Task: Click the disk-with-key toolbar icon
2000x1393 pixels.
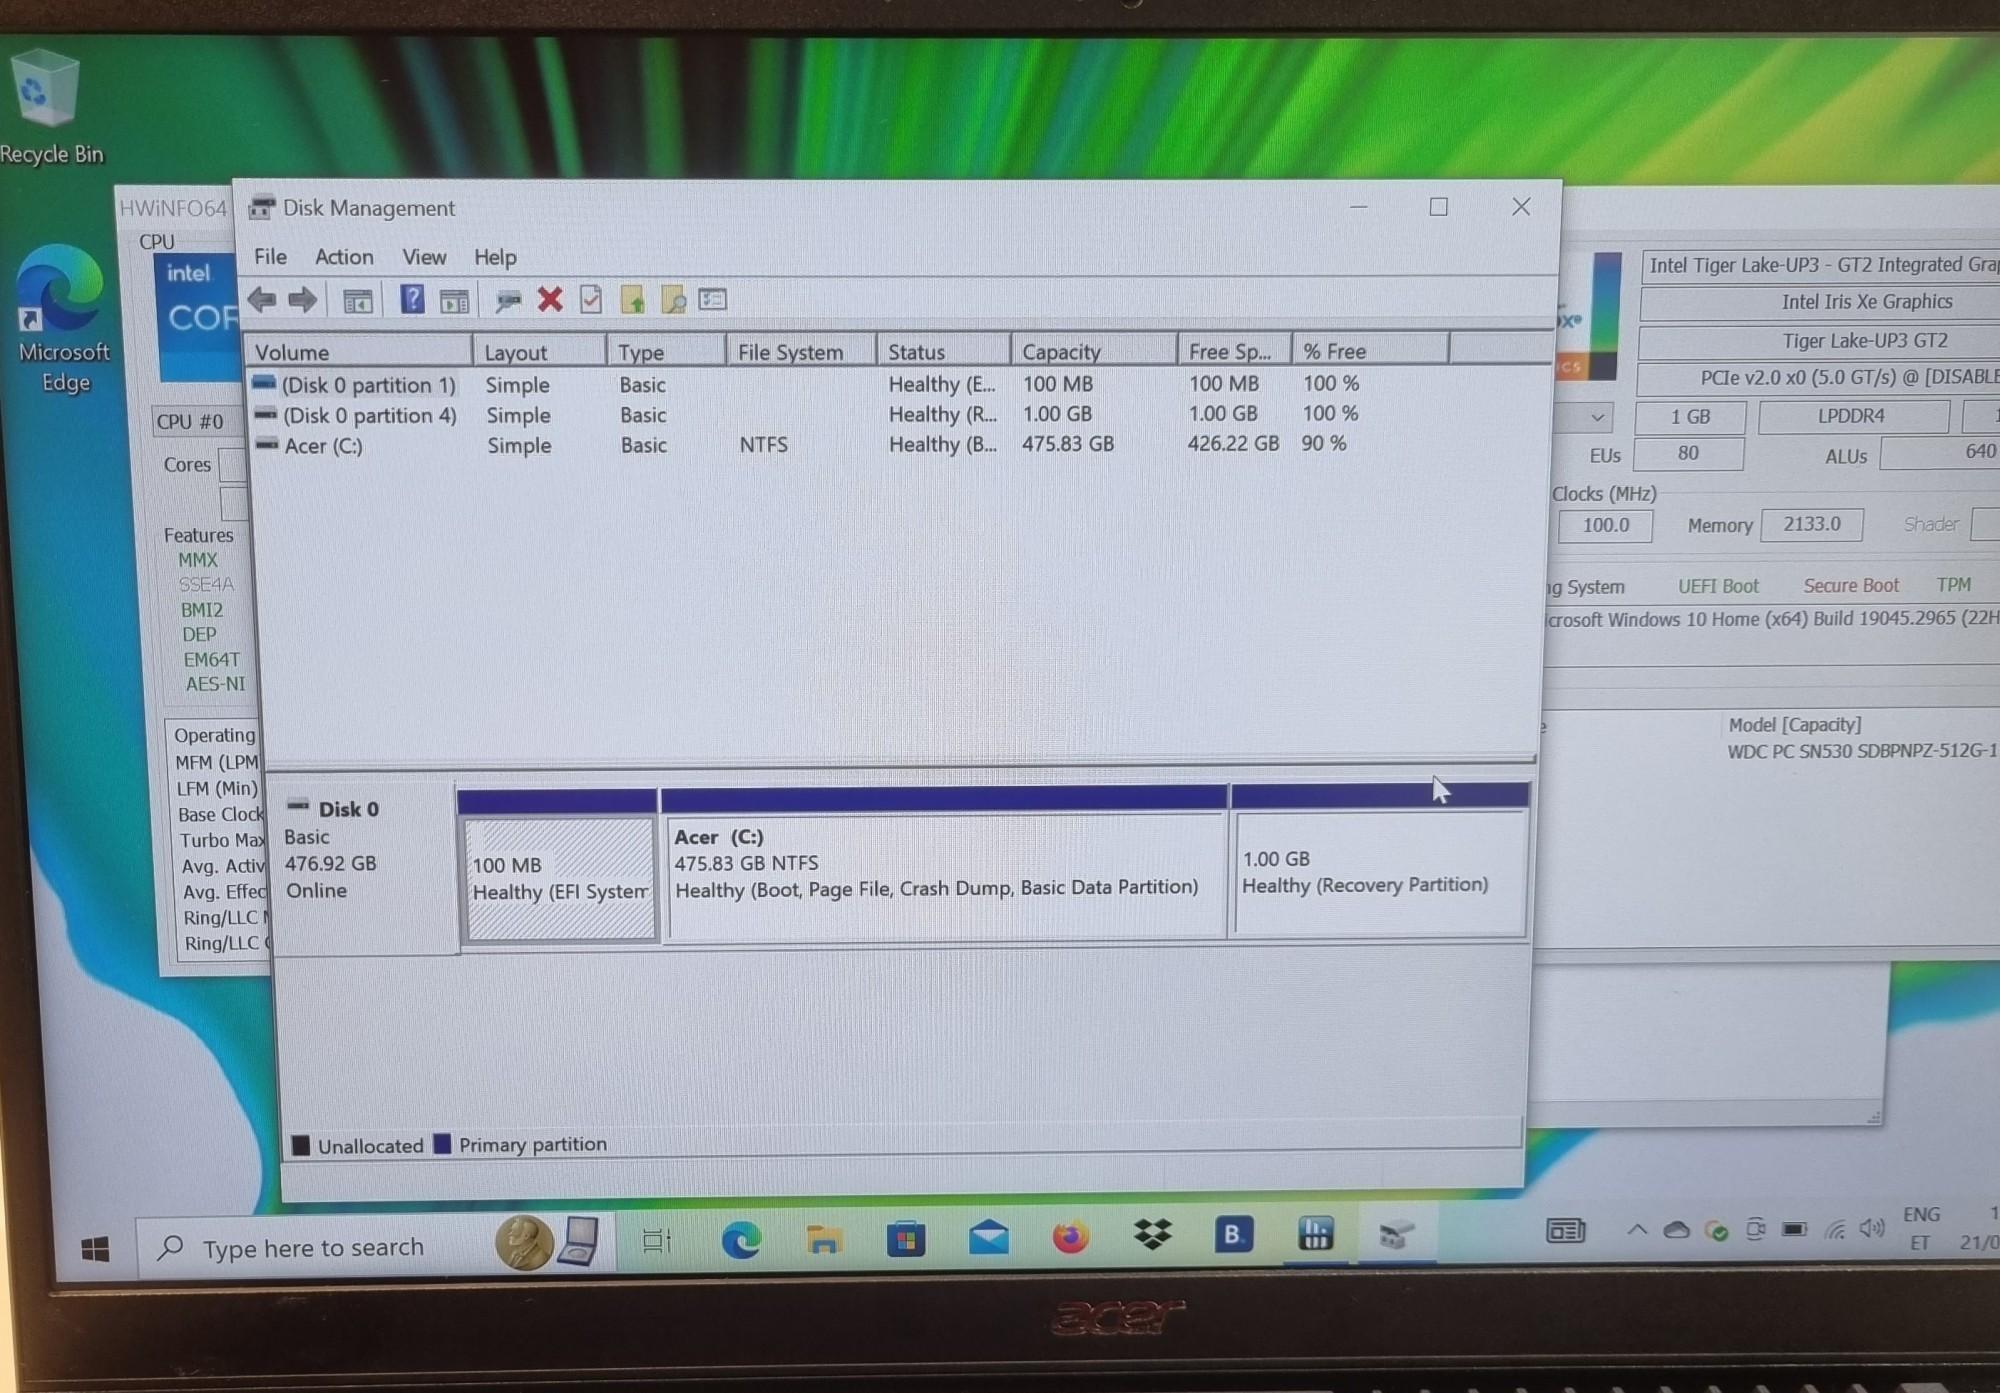Action: click(508, 300)
